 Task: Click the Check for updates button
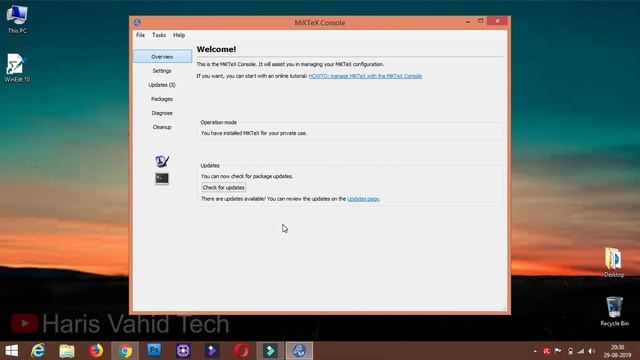pos(223,187)
